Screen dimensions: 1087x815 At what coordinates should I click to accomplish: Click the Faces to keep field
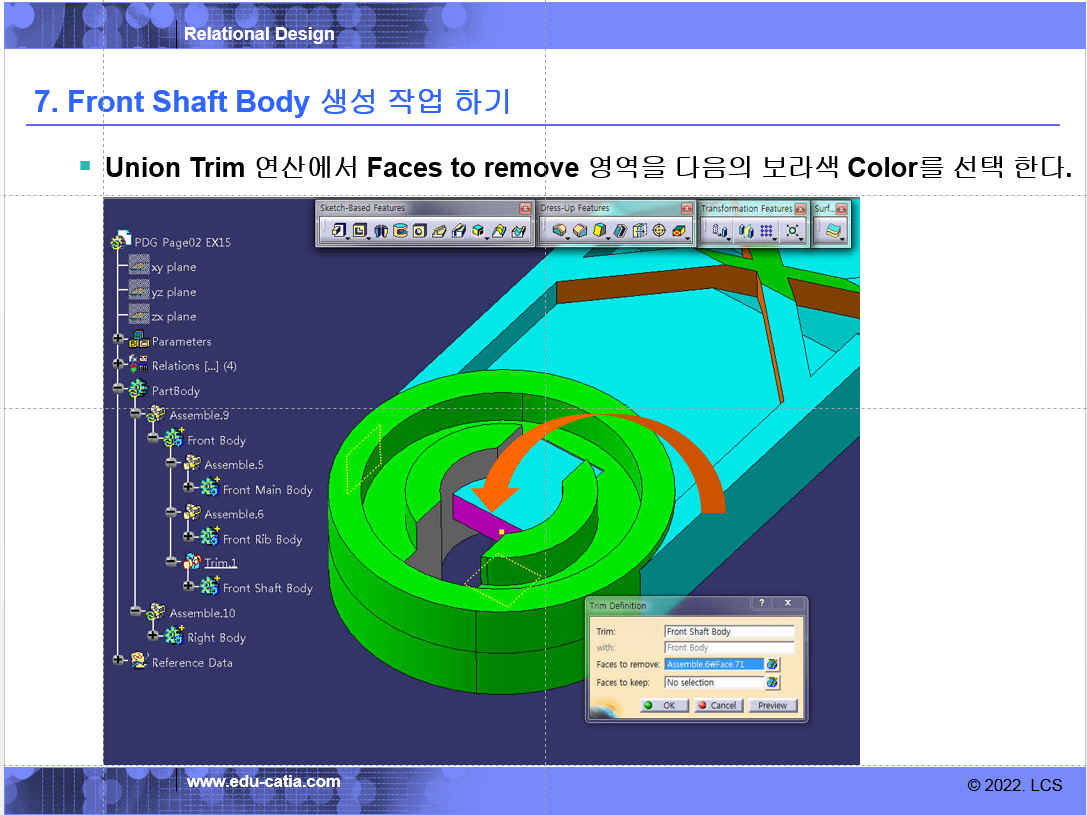click(712, 683)
